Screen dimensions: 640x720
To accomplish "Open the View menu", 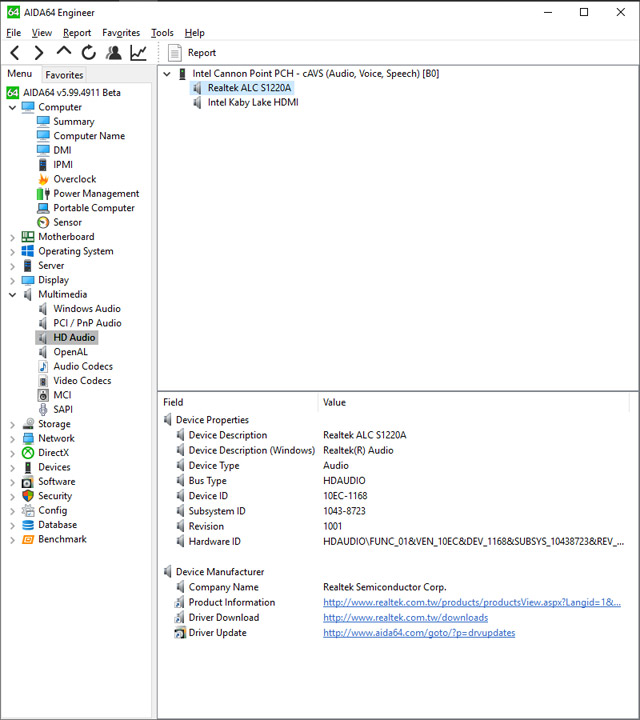I will 42,33.
